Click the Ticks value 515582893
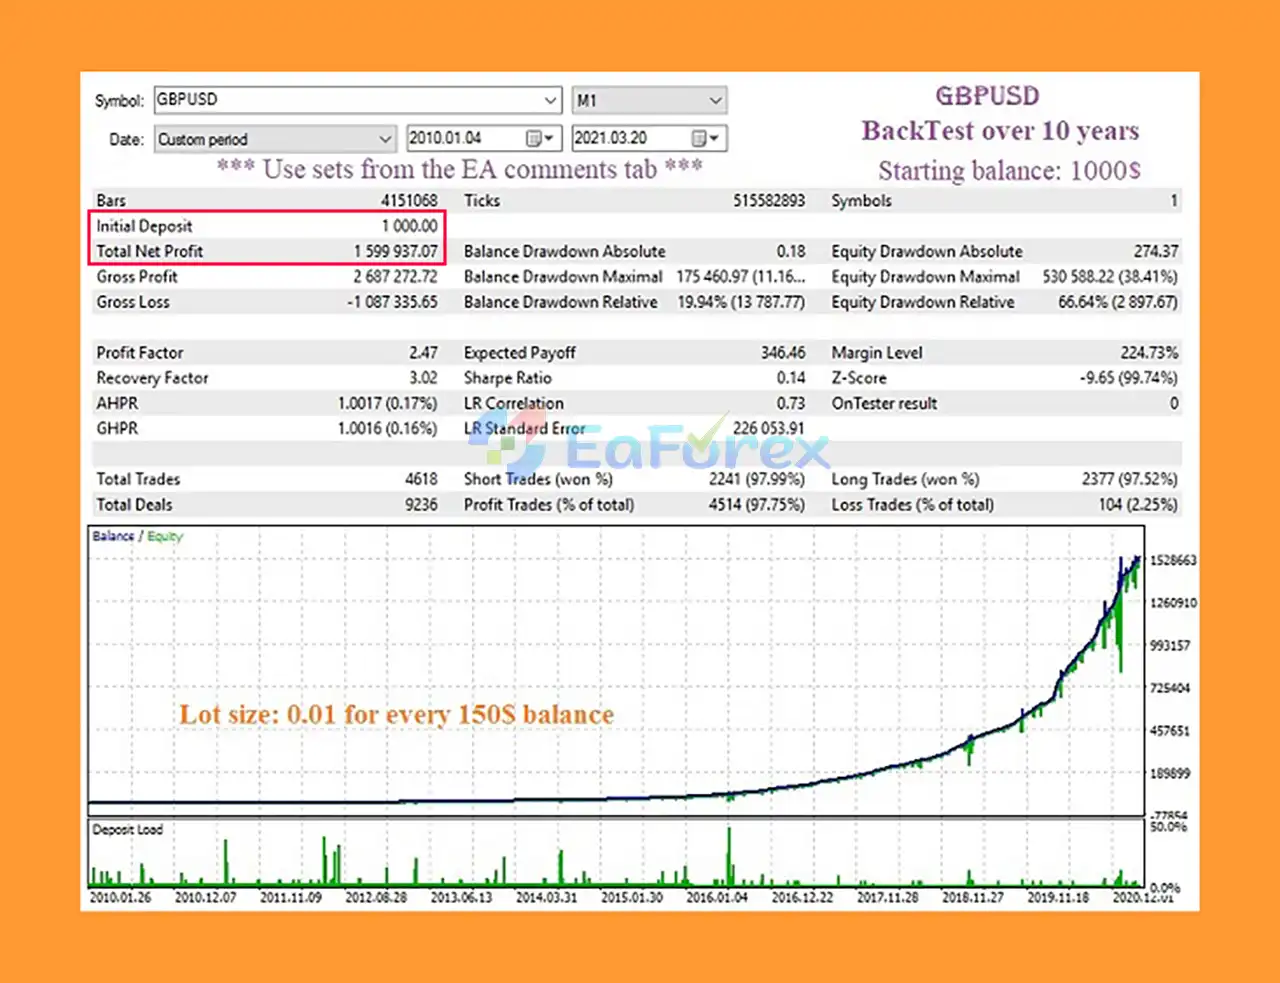 click(x=769, y=200)
